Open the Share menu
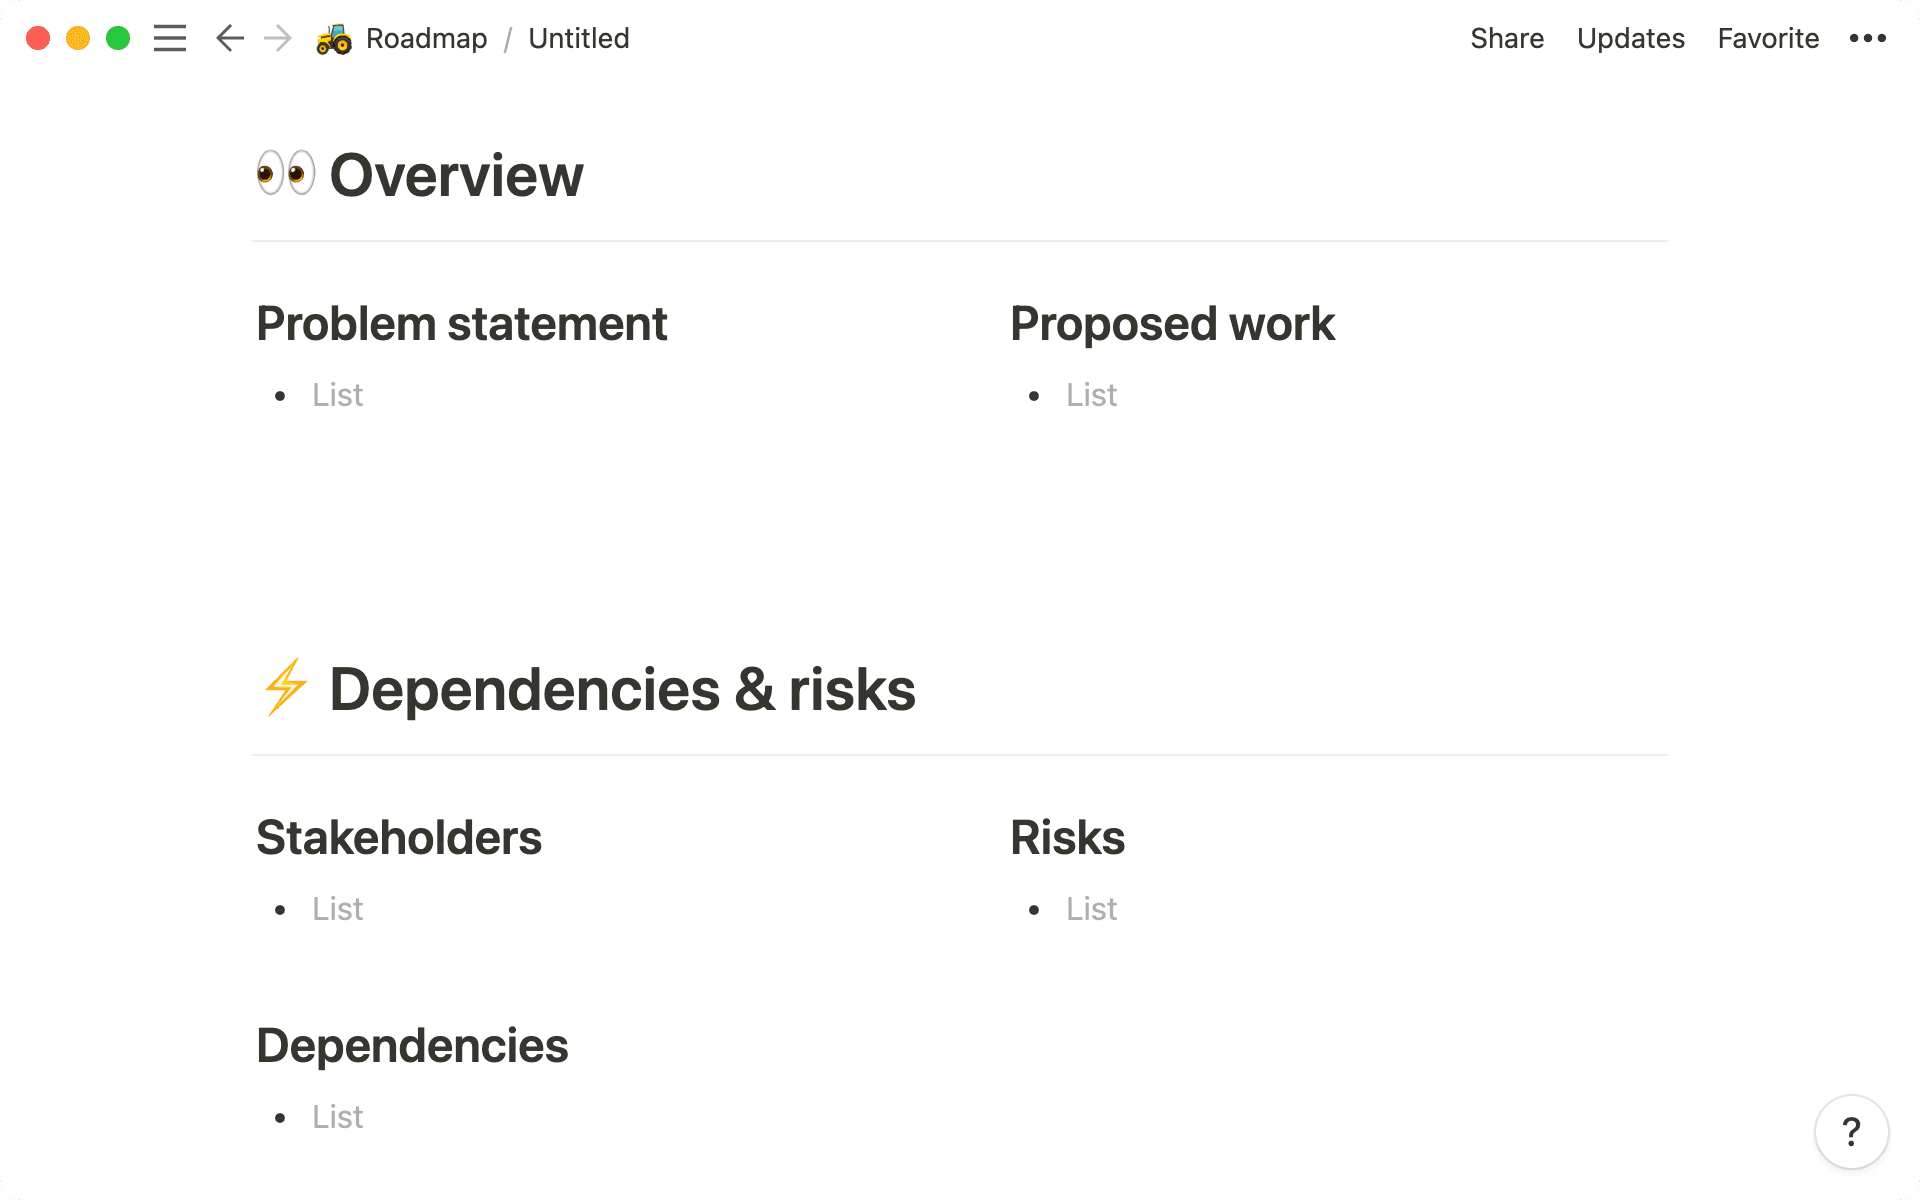 1507,38
